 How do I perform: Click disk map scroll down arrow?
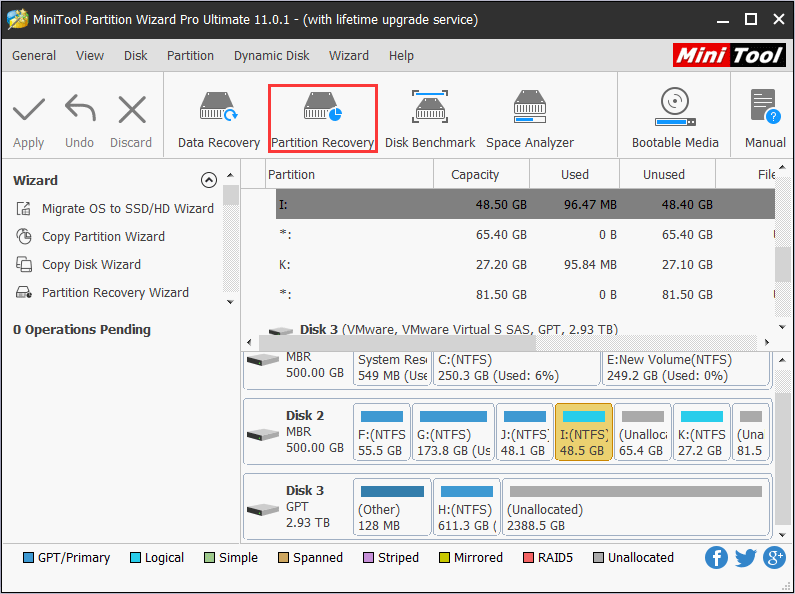(x=782, y=535)
